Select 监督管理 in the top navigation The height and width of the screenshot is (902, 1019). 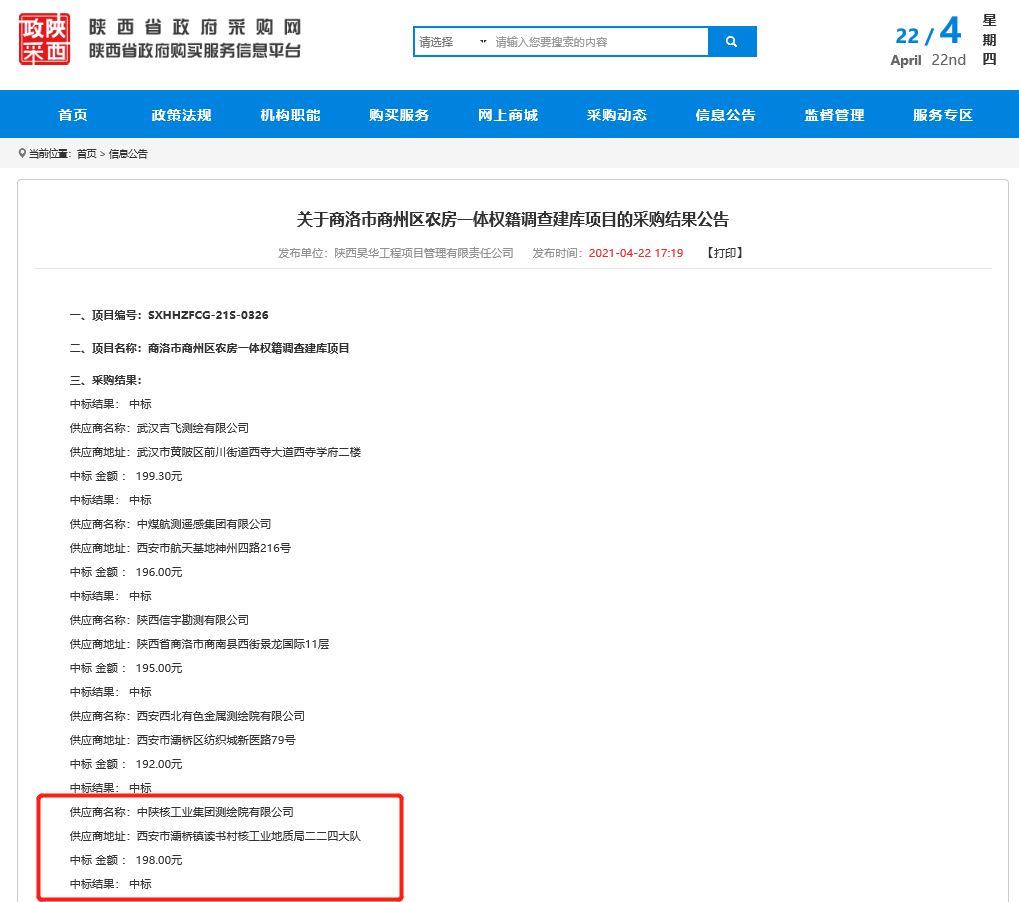pos(834,115)
